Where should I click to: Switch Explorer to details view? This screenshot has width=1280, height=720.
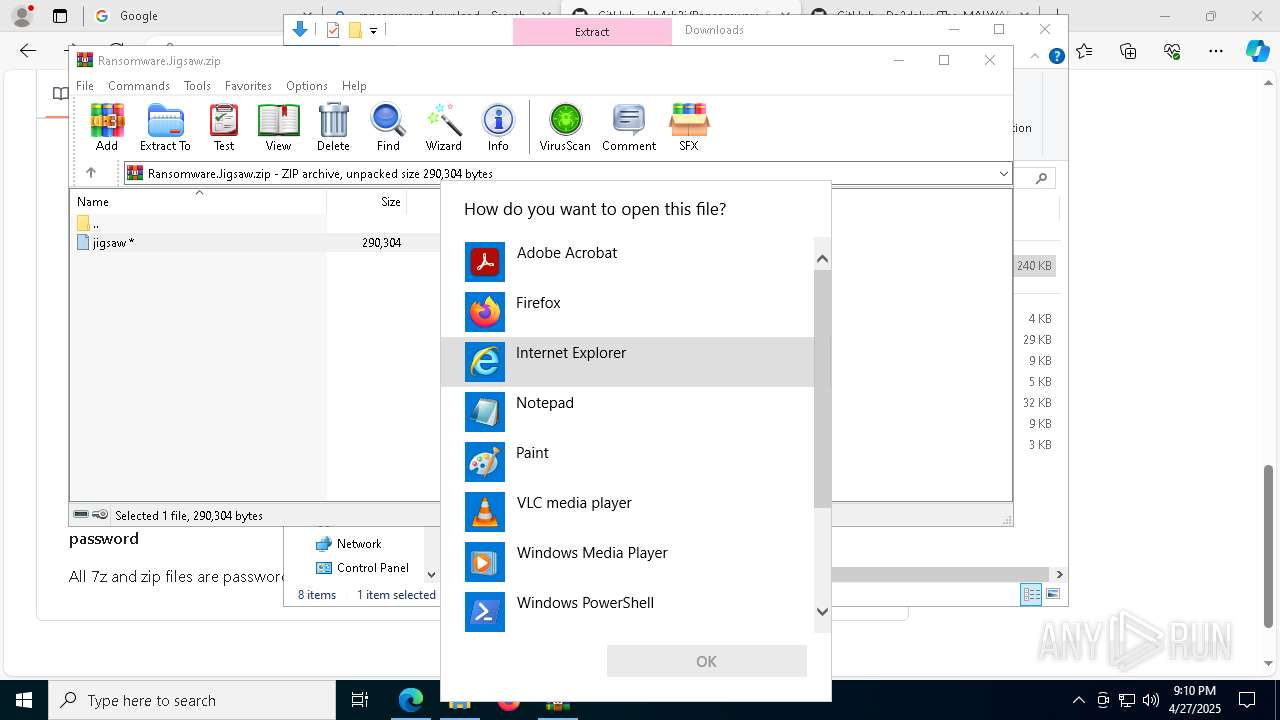(x=1031, y=594)
